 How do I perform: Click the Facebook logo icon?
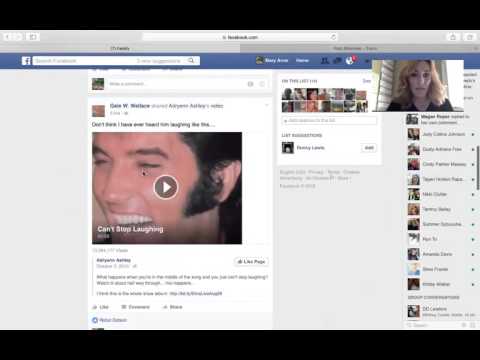[x=26, y=61]
